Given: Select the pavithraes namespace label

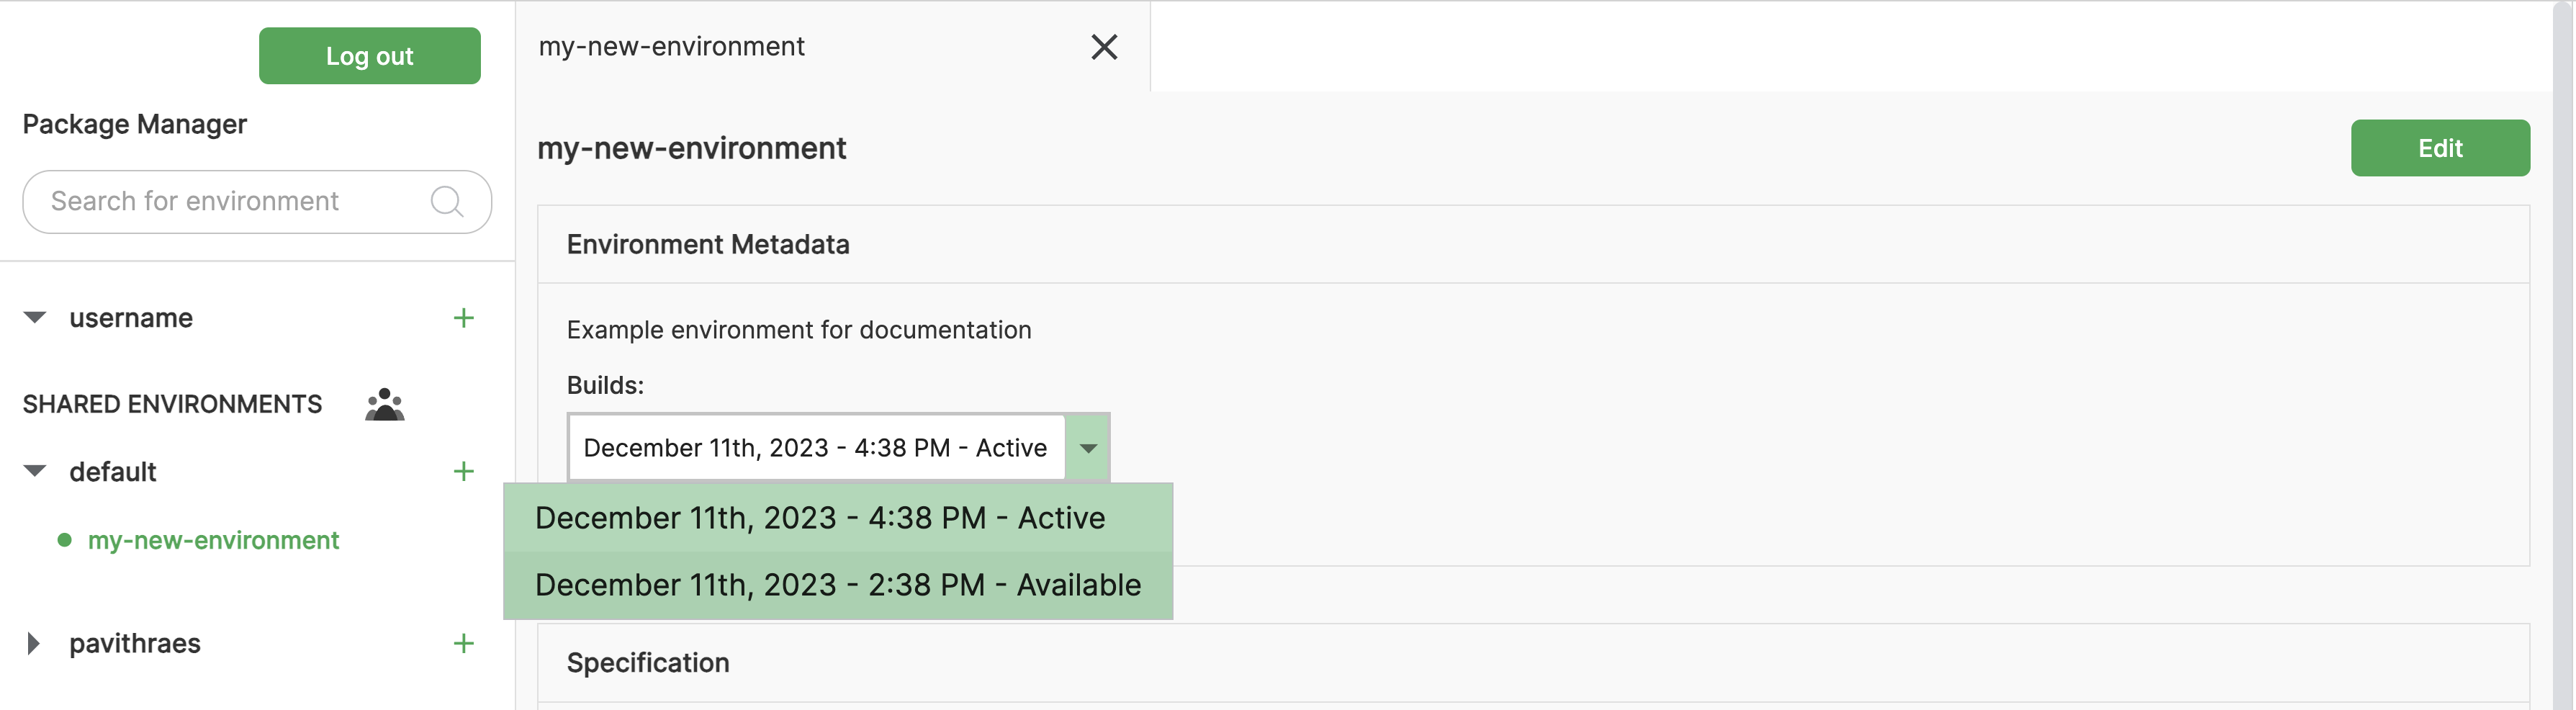Looking at the screenshot, I should tap(135, 643).
